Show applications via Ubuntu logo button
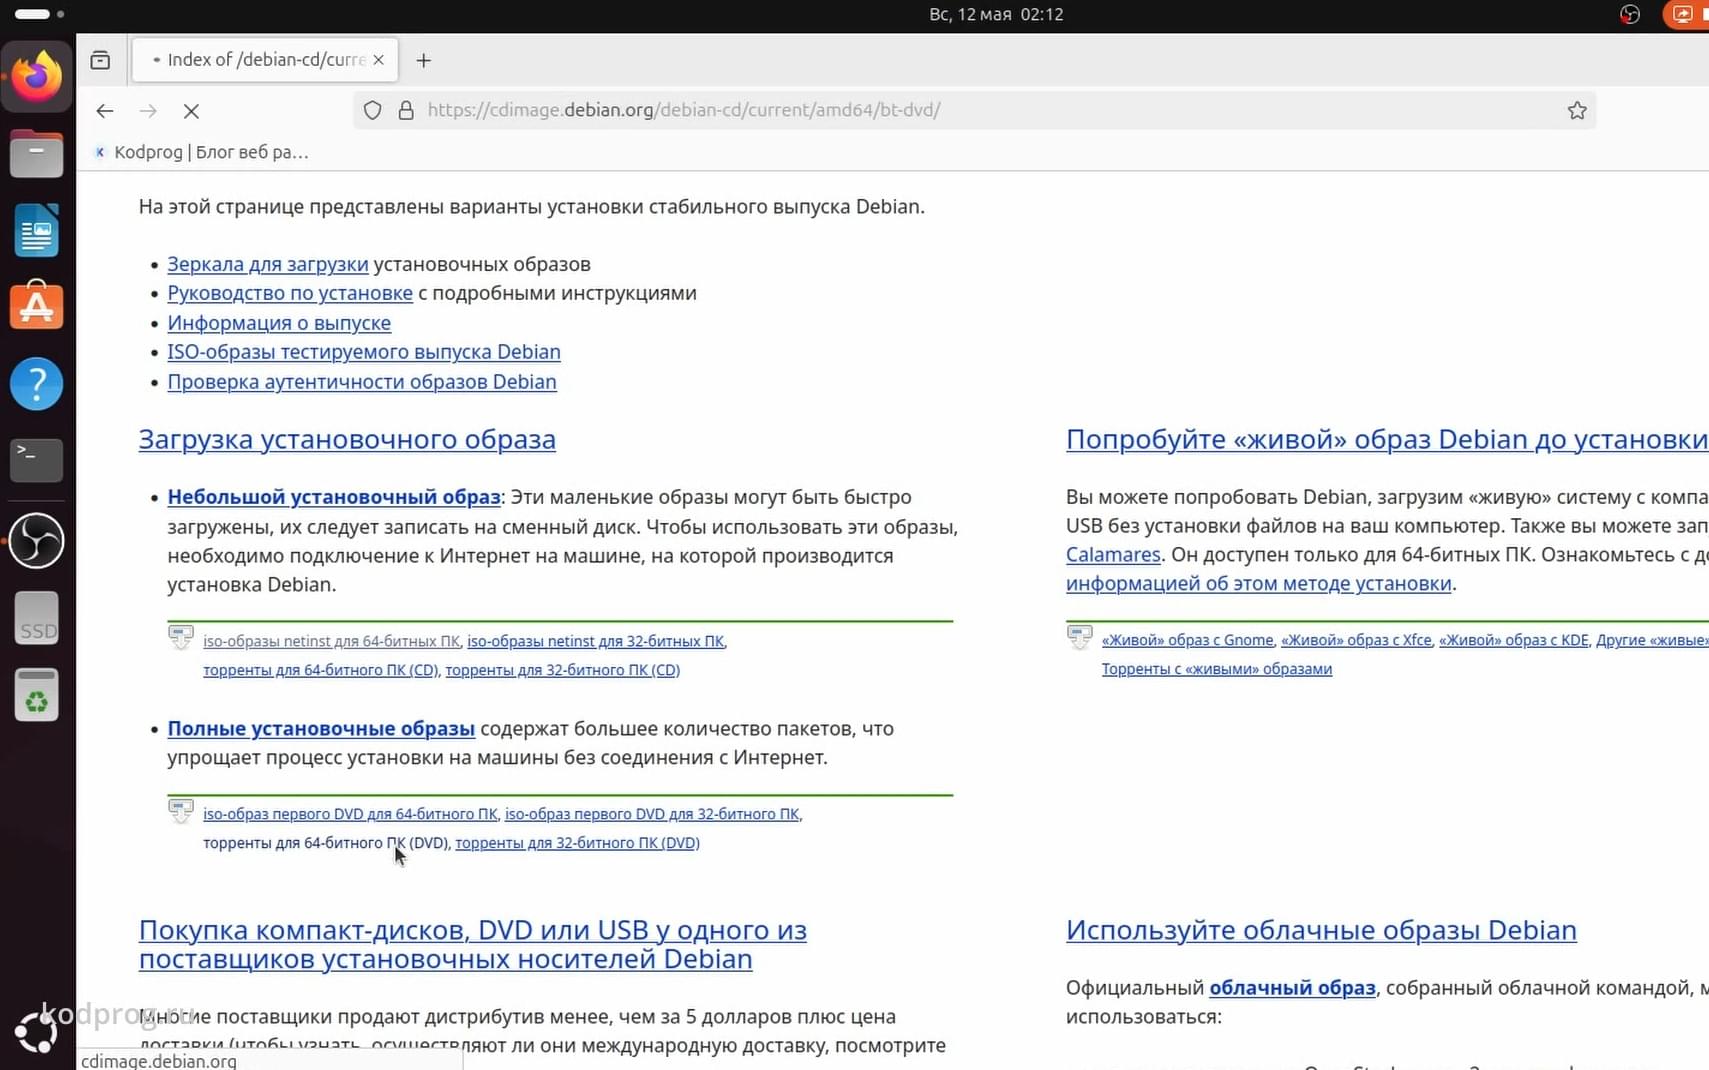Viewport: 1709px width, 1070px height. point(37,1033)
